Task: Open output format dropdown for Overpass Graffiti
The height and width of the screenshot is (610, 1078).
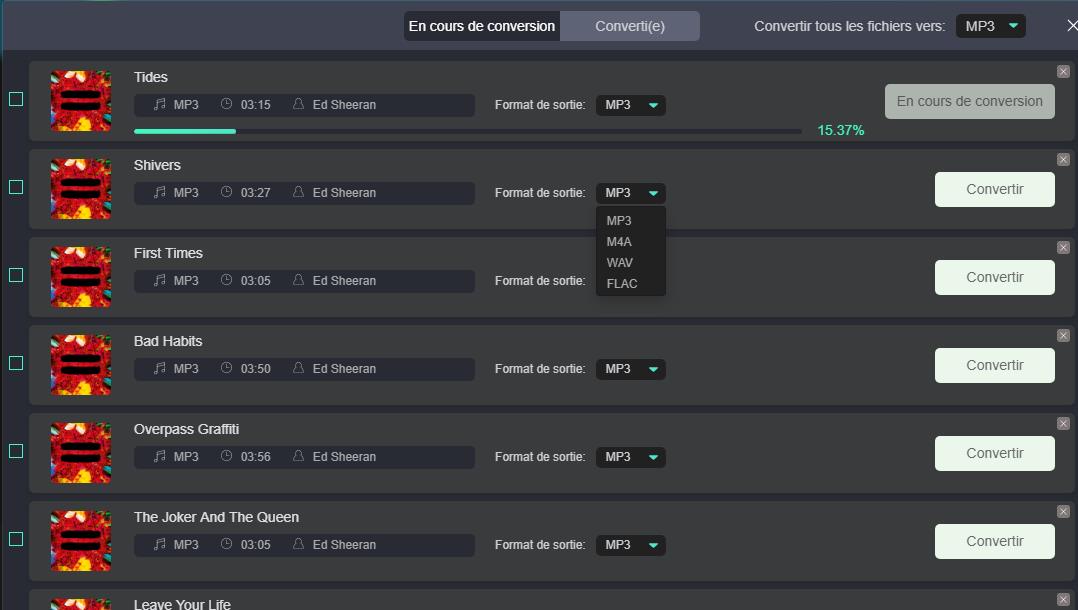Action: pyautogui.click(x=630, y=457)
